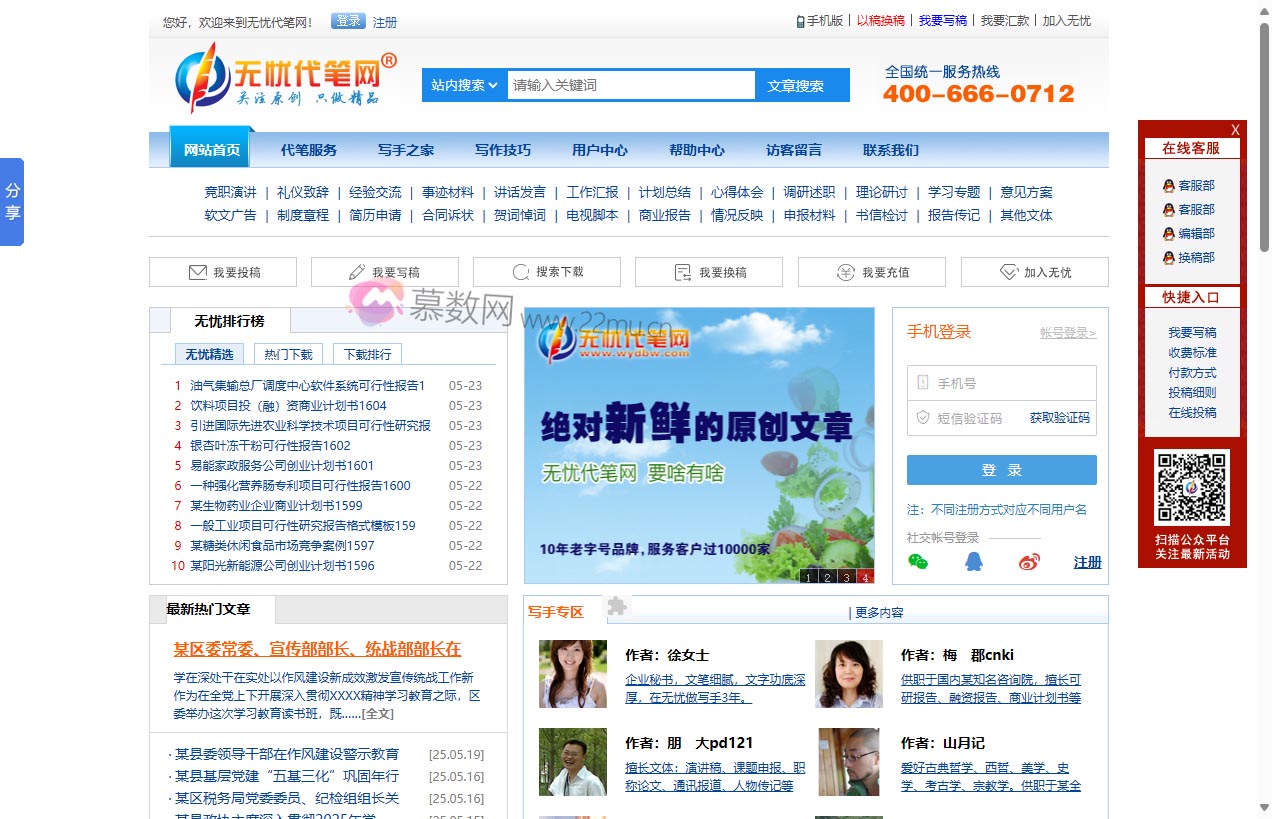The image size is (1272, 819).
Task: Switch to the 热门下载 tab
Action: 288,354
